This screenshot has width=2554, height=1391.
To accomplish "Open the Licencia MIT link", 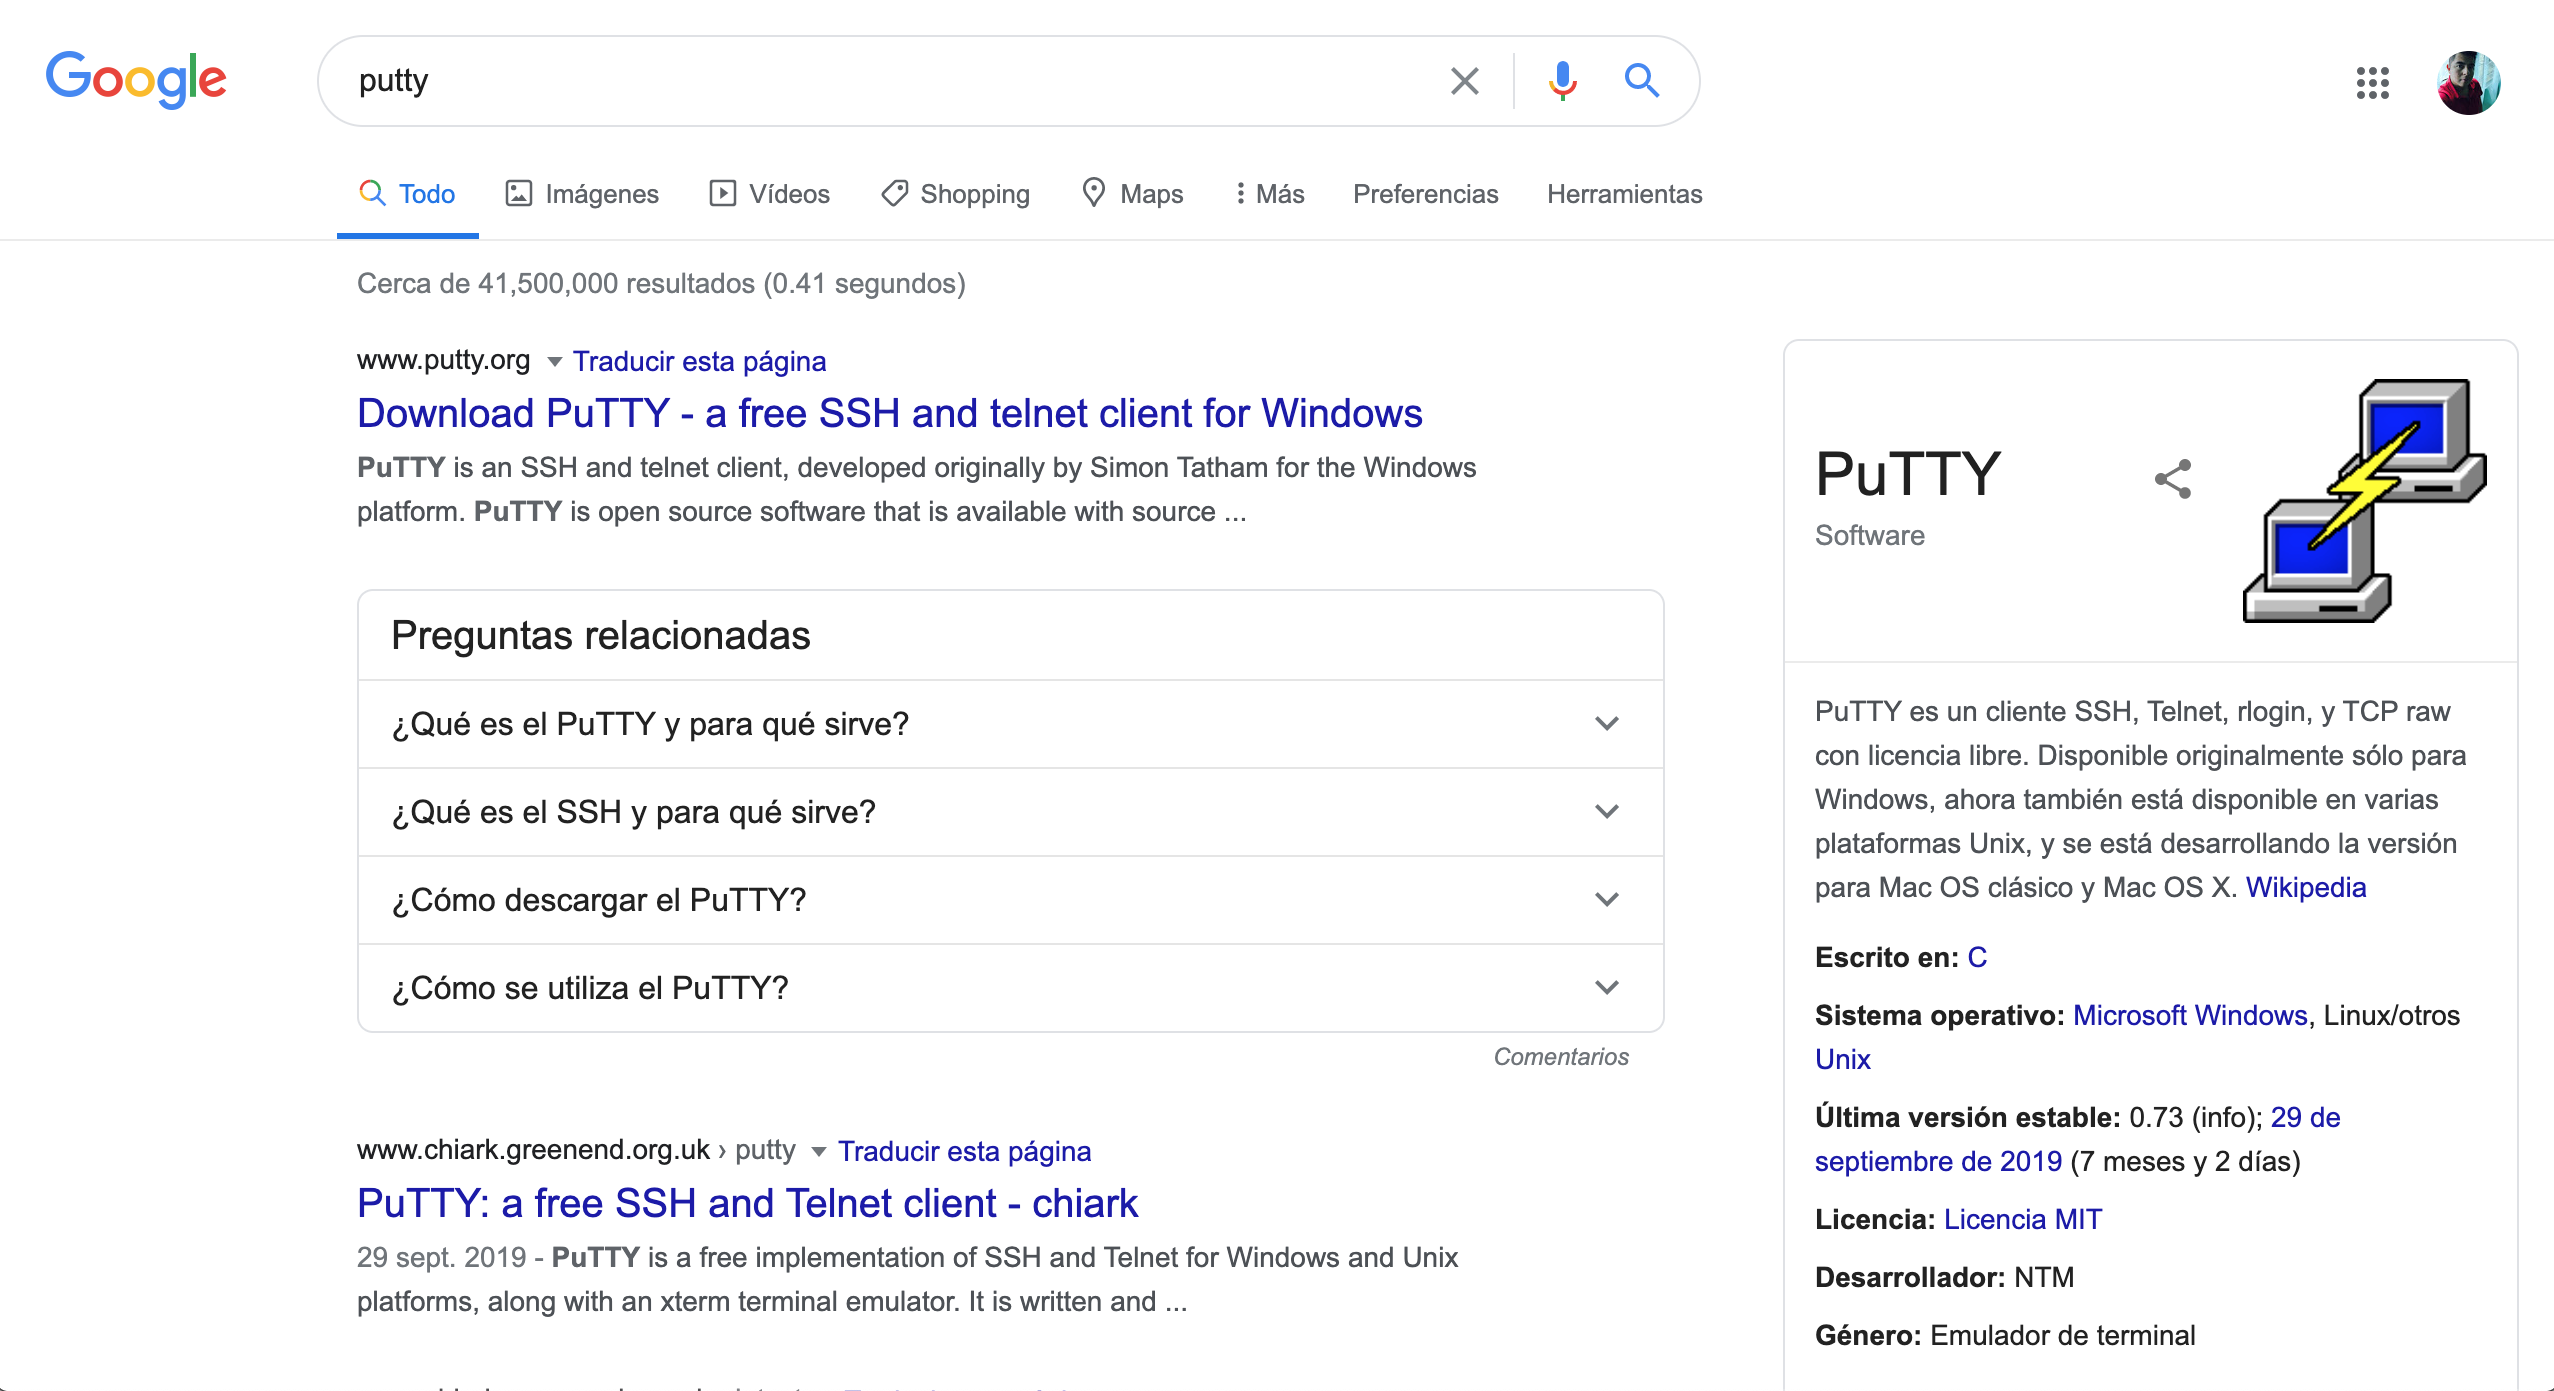I will point(2023,1219).
